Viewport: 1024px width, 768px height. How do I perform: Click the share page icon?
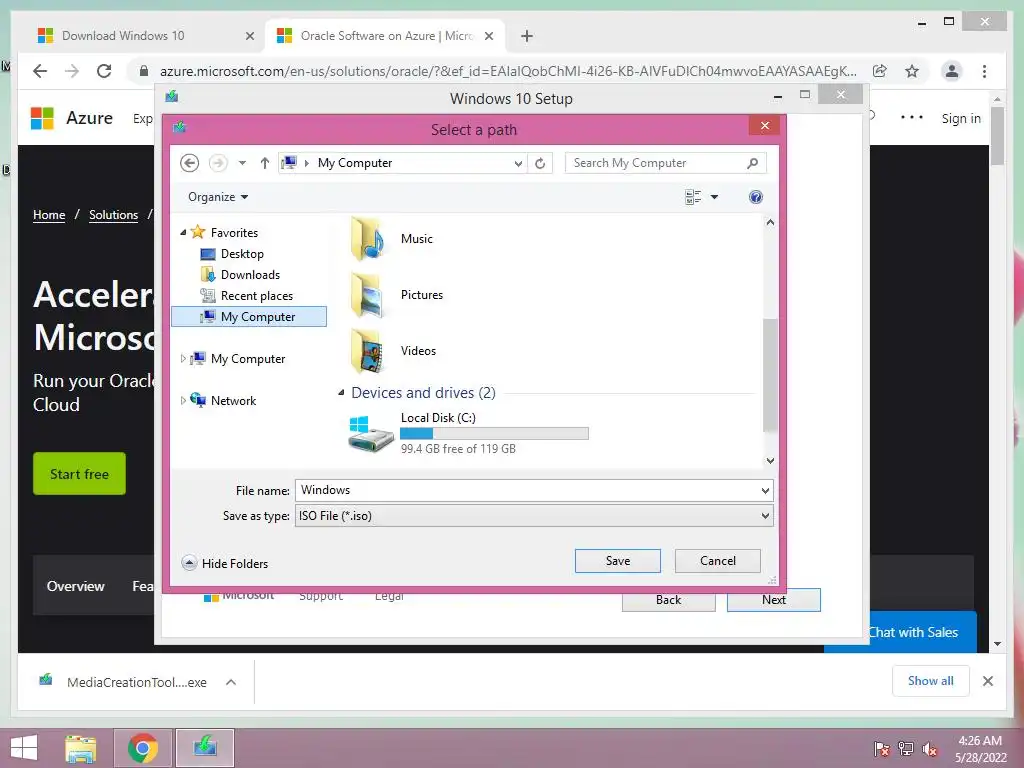coord(880,71)
